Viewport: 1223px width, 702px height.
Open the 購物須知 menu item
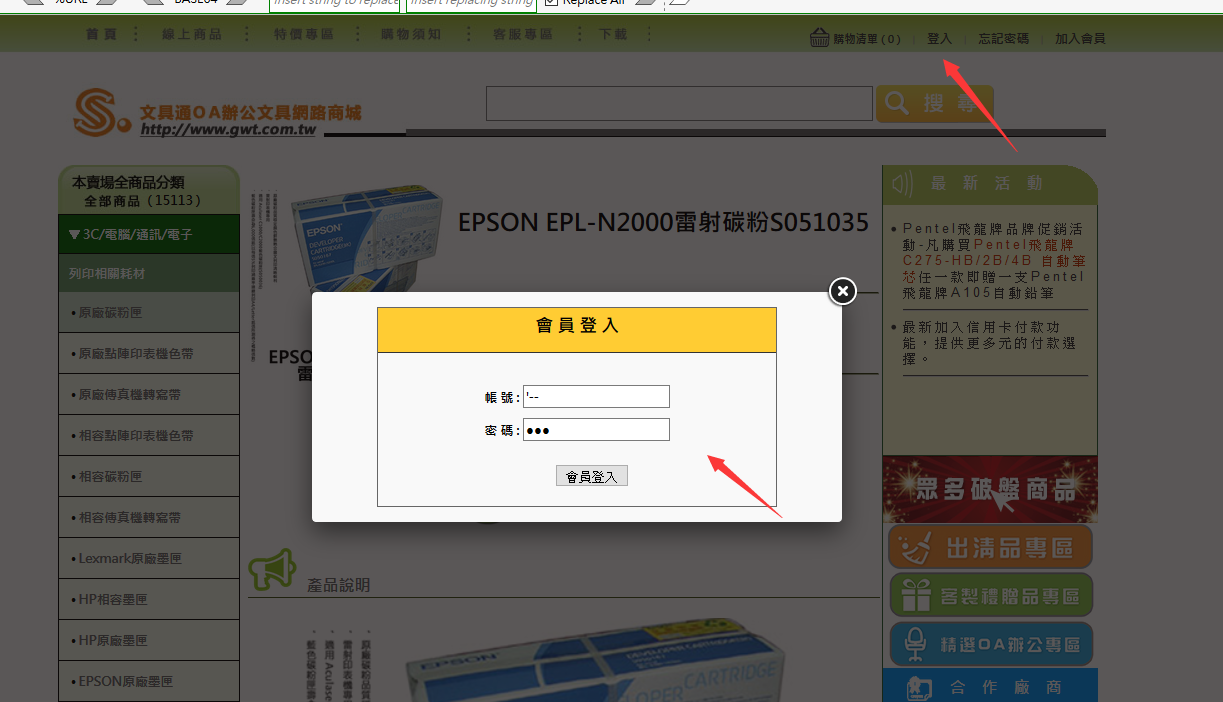pos(411,34)
